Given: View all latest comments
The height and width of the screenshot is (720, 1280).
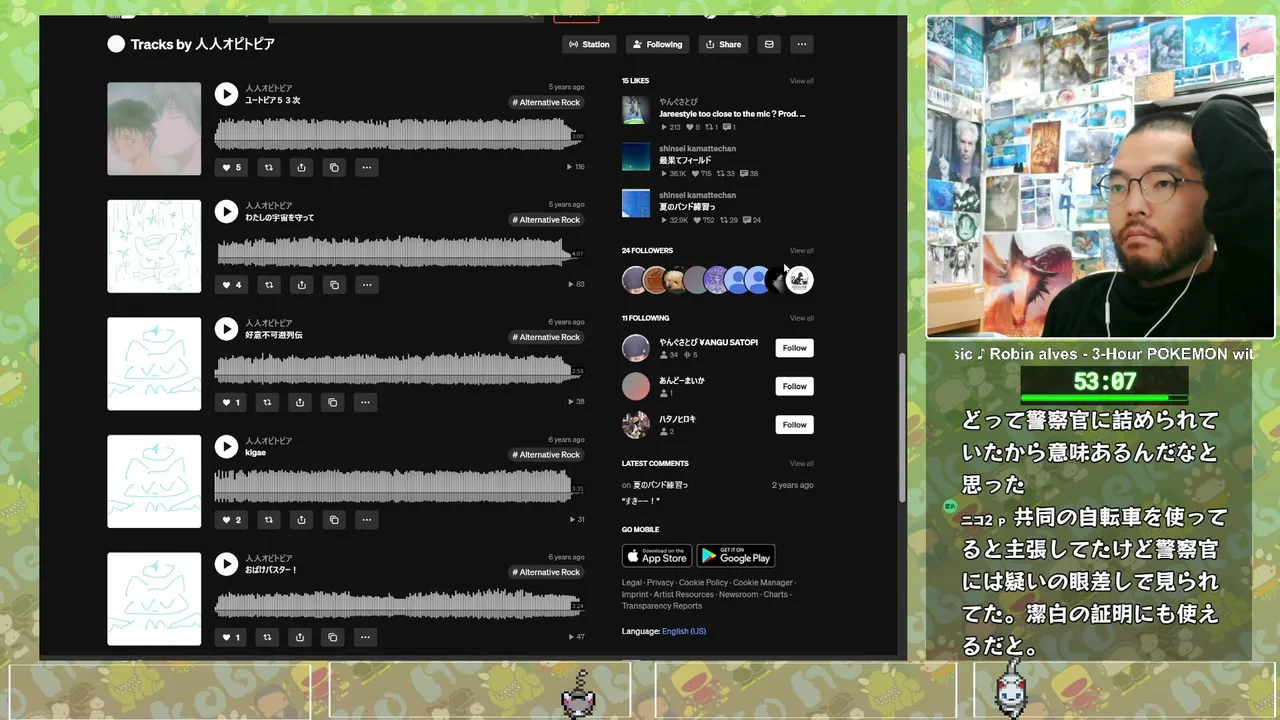Looking at the screenshot, I should (801, 464).
